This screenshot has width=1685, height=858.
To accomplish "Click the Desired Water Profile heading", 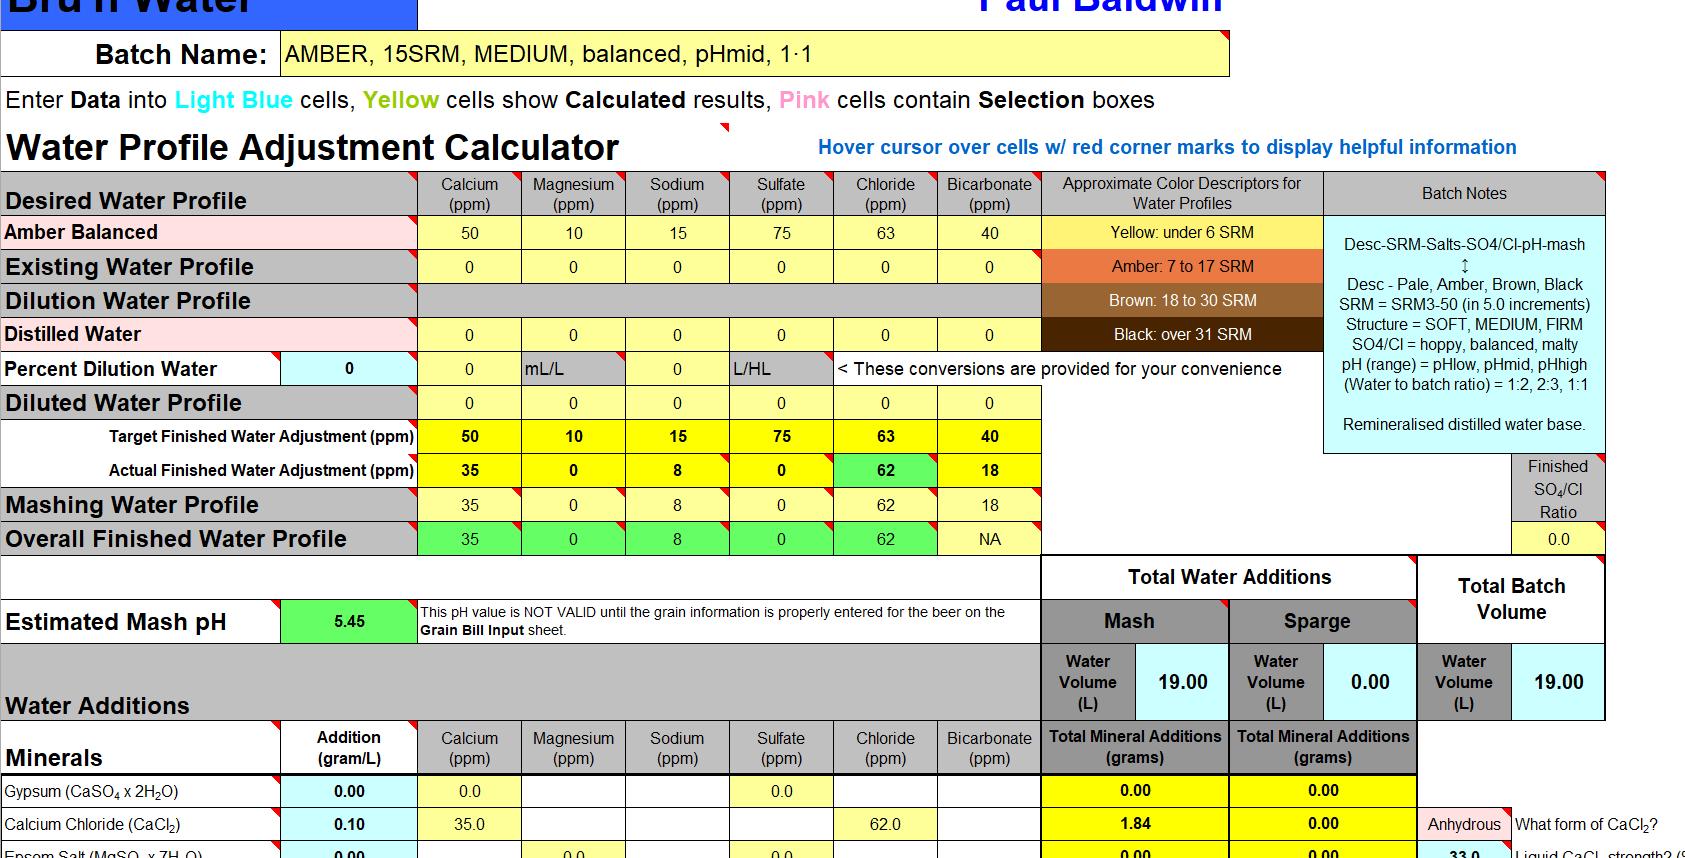I will [x=209, y=194].
